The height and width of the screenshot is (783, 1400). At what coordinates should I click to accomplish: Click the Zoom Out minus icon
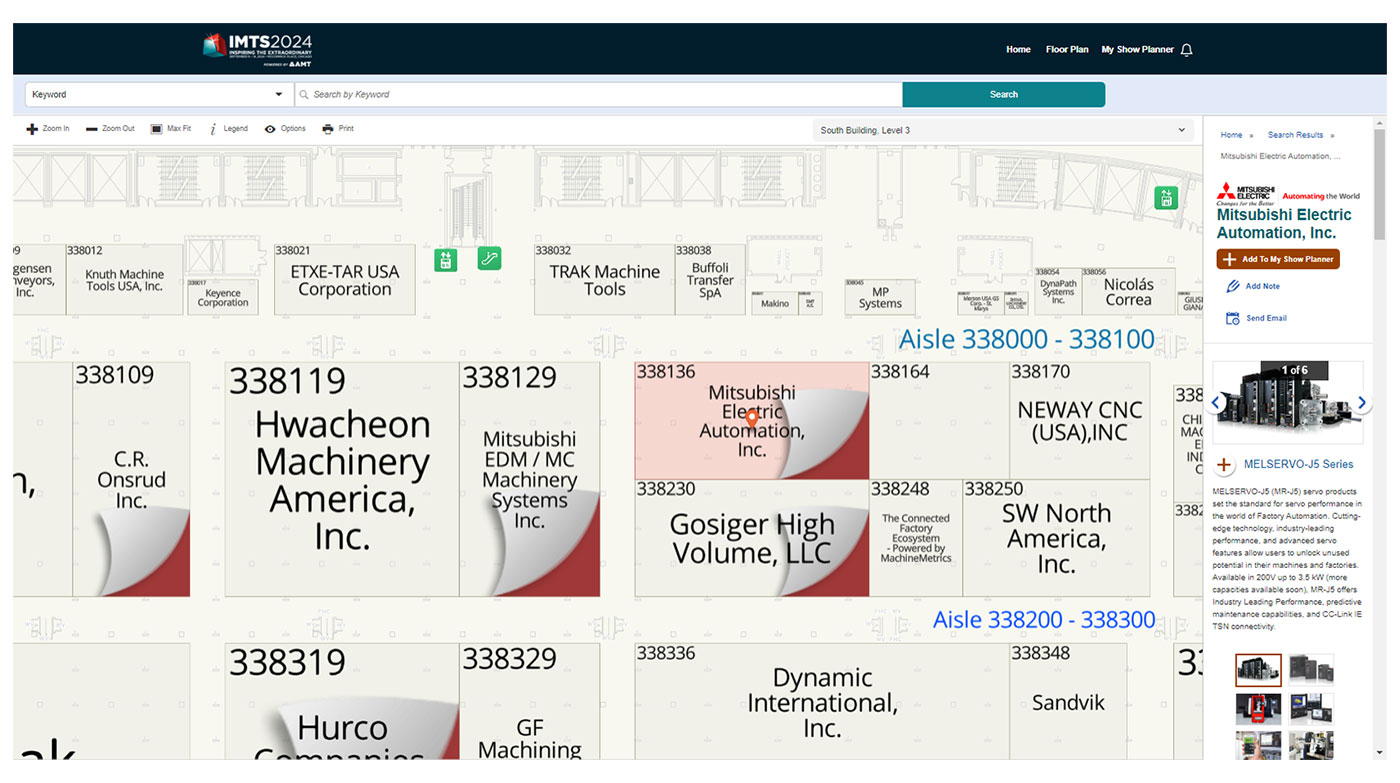(x=92, y=129)
